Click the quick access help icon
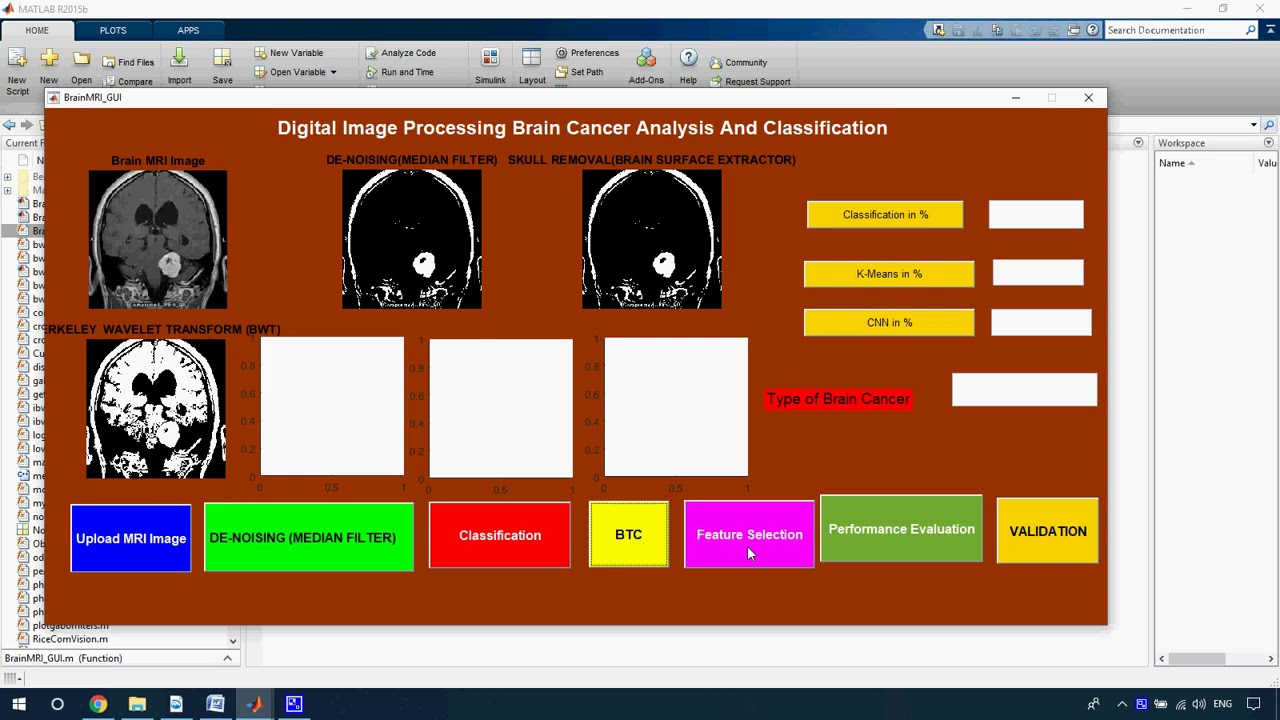This screenshot has height=720, width=1280. 1092,30
